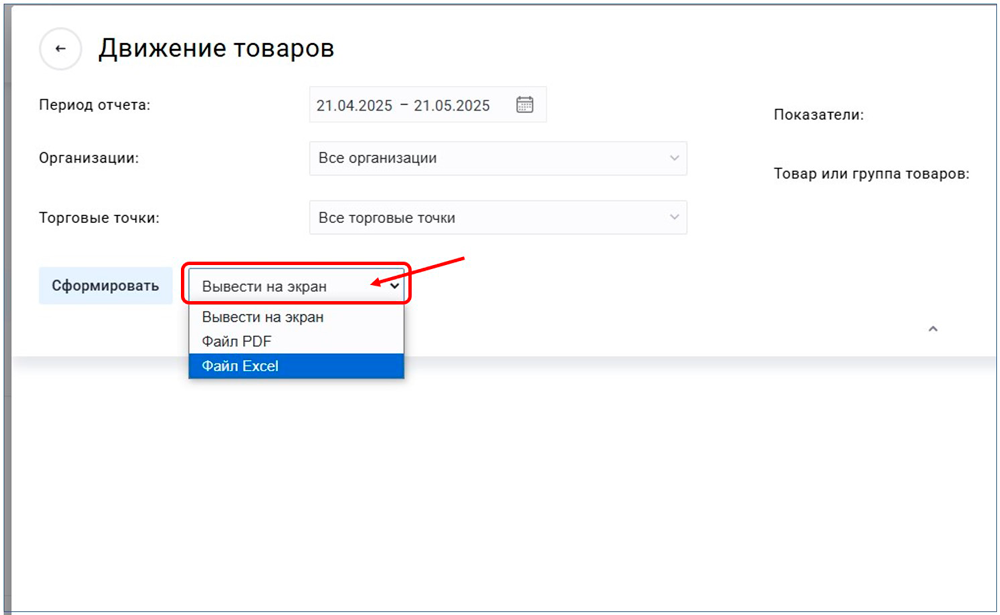Click the Период отчета label
The height and width of the screenshot is (615, 1000).
click(x=94, y=105)
